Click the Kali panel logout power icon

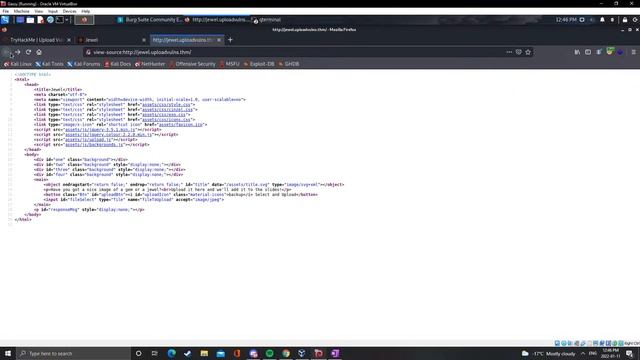click(635, 20)
